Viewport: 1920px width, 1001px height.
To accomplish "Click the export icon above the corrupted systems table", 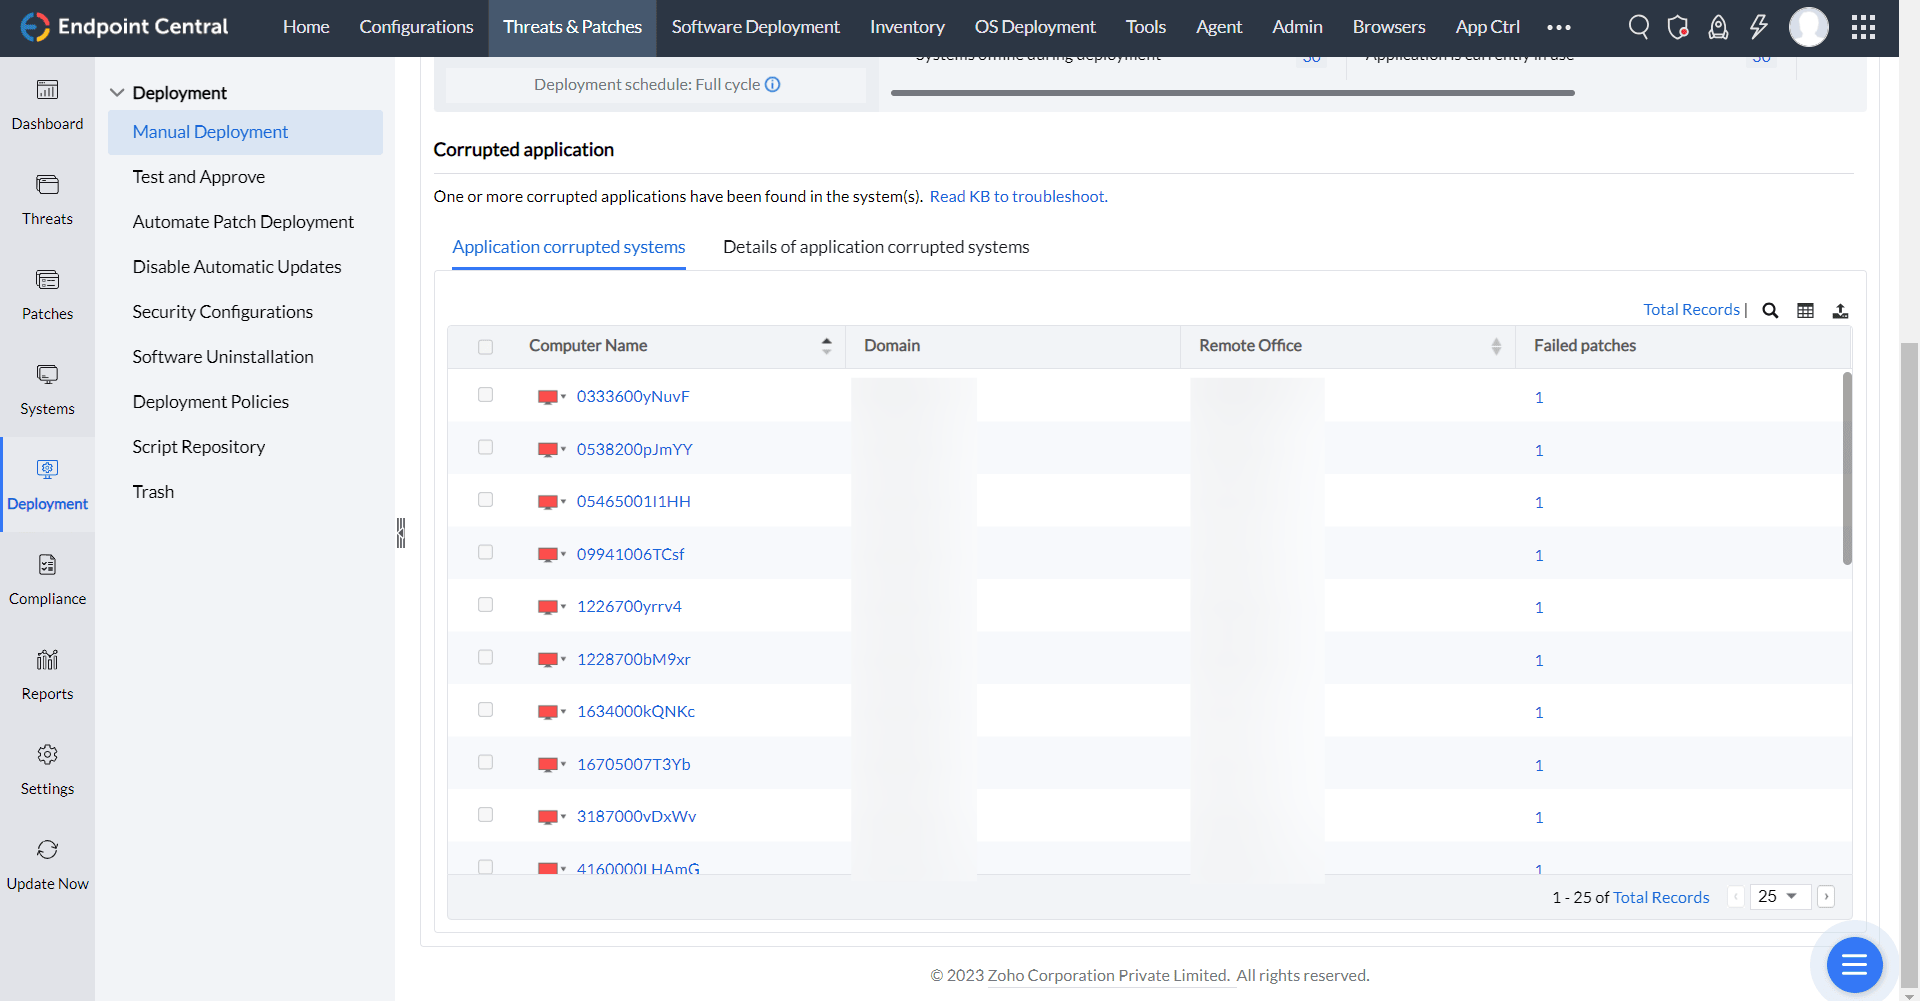I will 1841,310.
